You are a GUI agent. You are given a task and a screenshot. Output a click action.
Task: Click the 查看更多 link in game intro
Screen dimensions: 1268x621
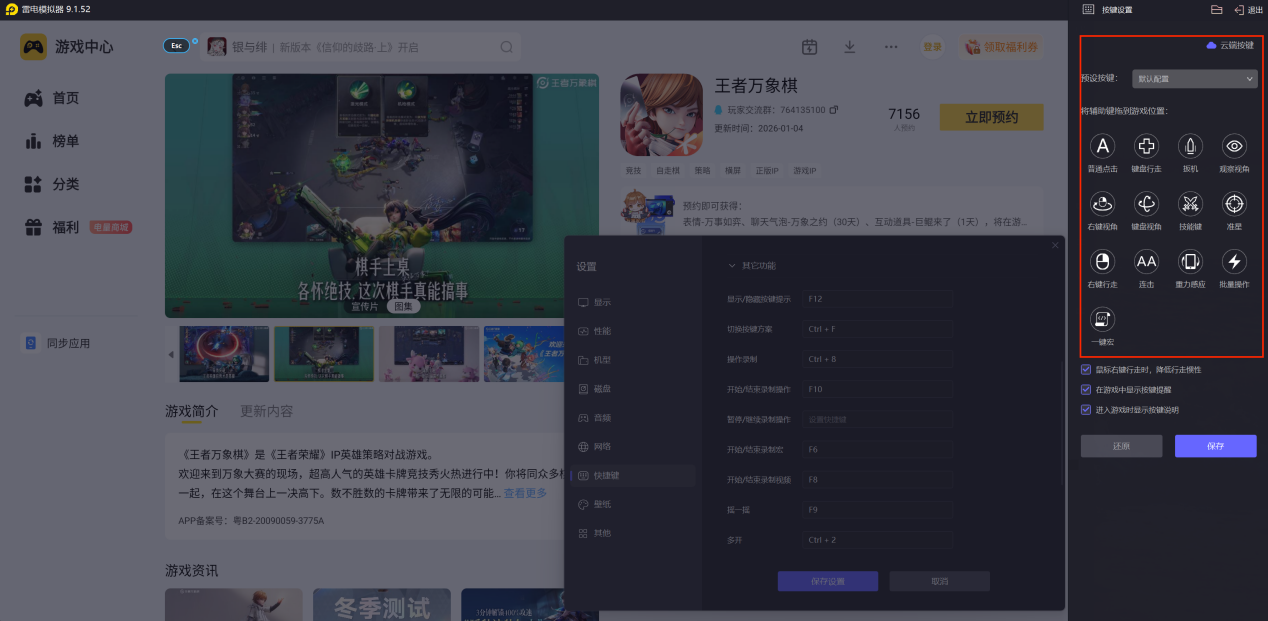coord(525,494)
